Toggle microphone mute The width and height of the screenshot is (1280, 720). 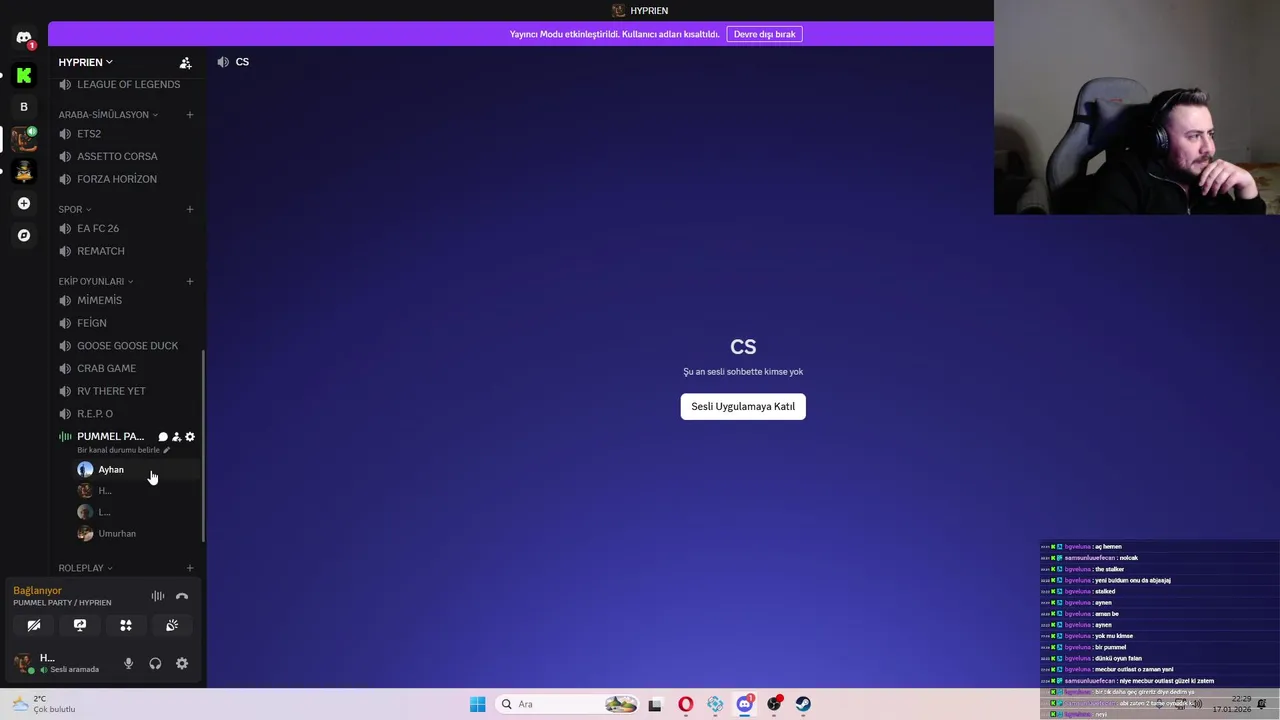[128, 663]
